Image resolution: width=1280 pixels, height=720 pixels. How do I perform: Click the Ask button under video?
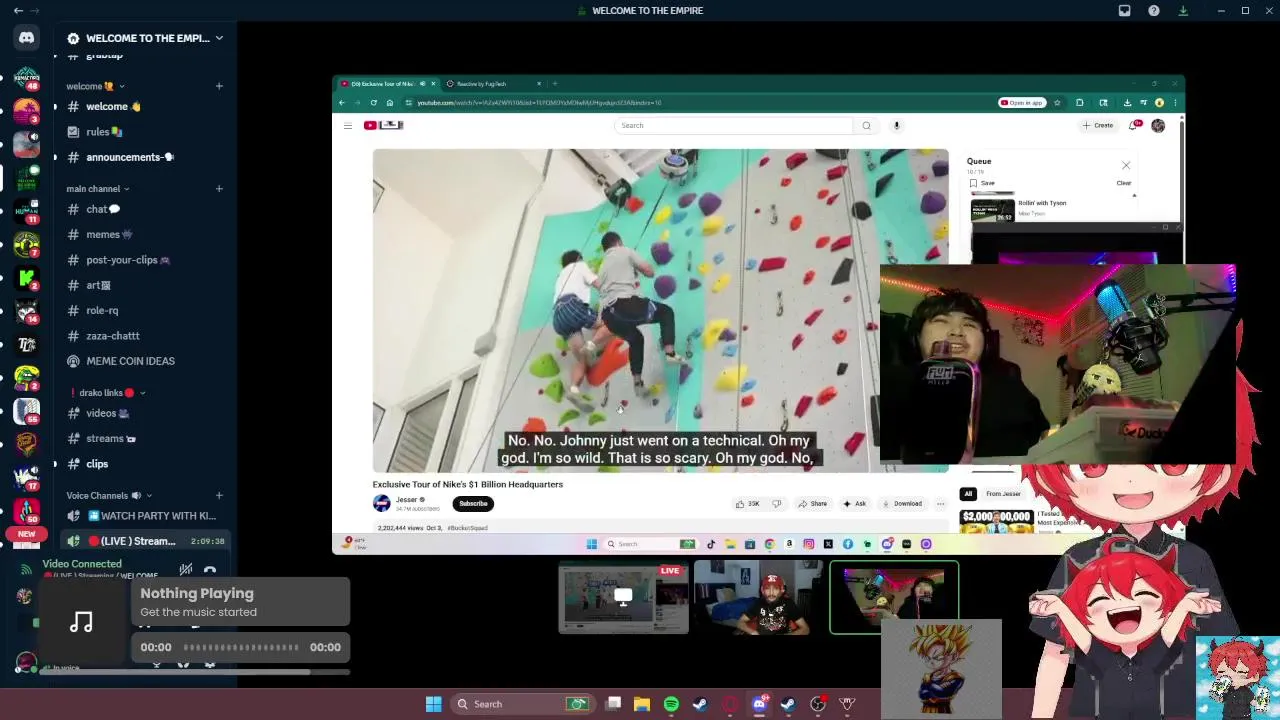pyautogui.click(x=855, y=504)
